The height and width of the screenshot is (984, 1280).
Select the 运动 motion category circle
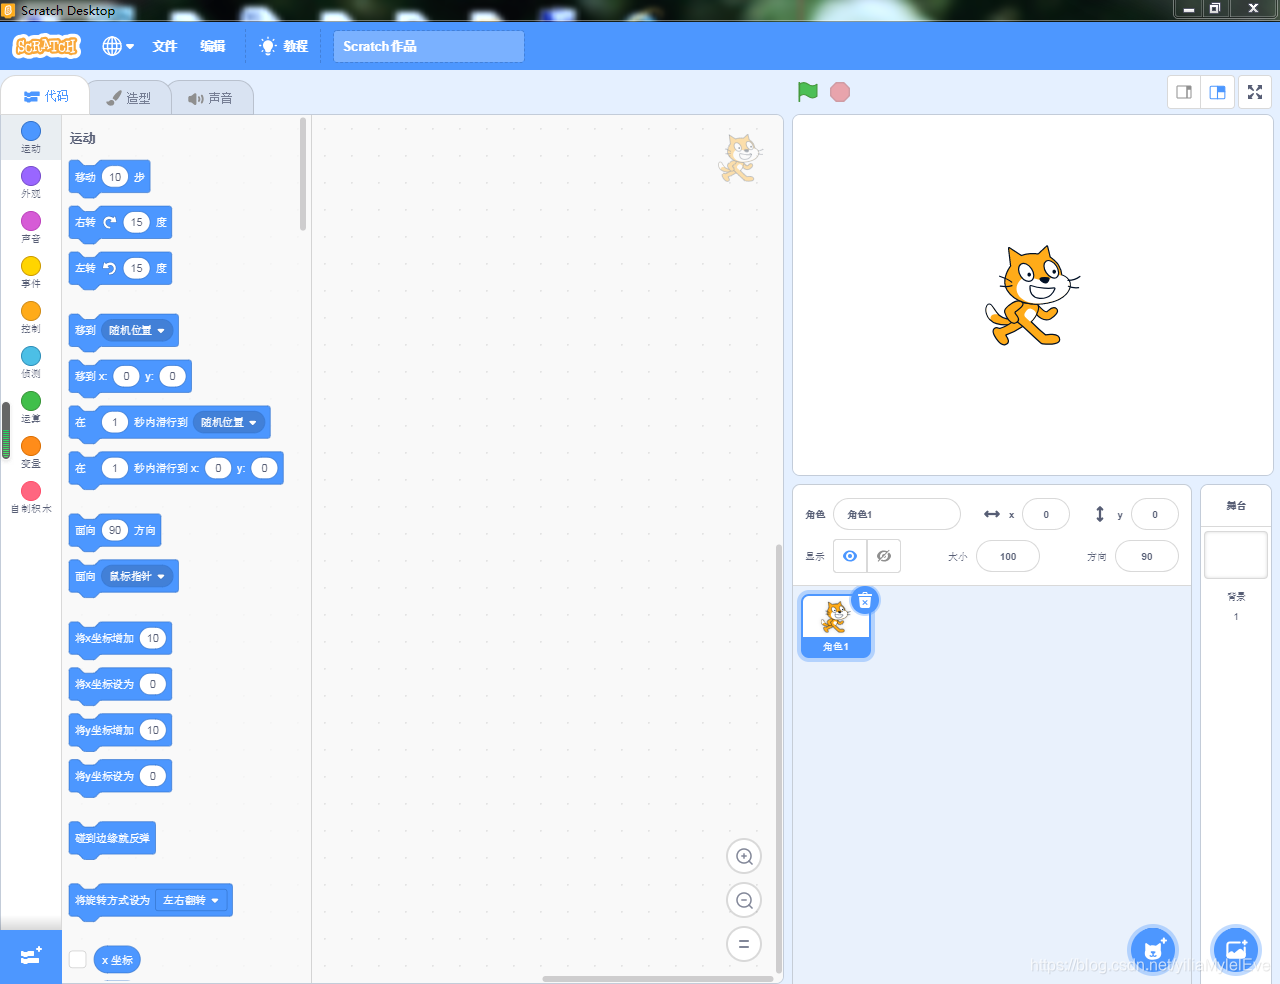point(31,131)
